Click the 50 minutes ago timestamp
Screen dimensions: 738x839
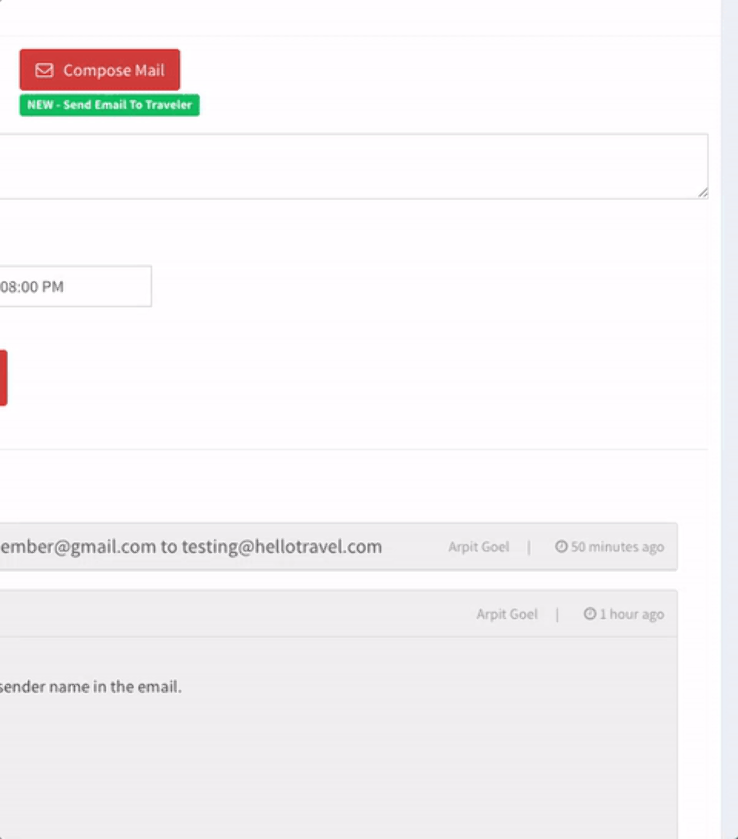click(617, 547)
